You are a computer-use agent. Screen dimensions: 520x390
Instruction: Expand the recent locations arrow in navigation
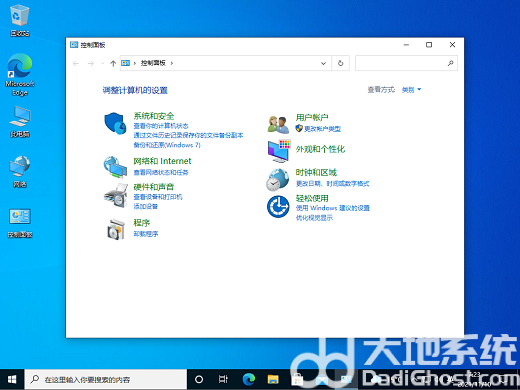(103, 63)
